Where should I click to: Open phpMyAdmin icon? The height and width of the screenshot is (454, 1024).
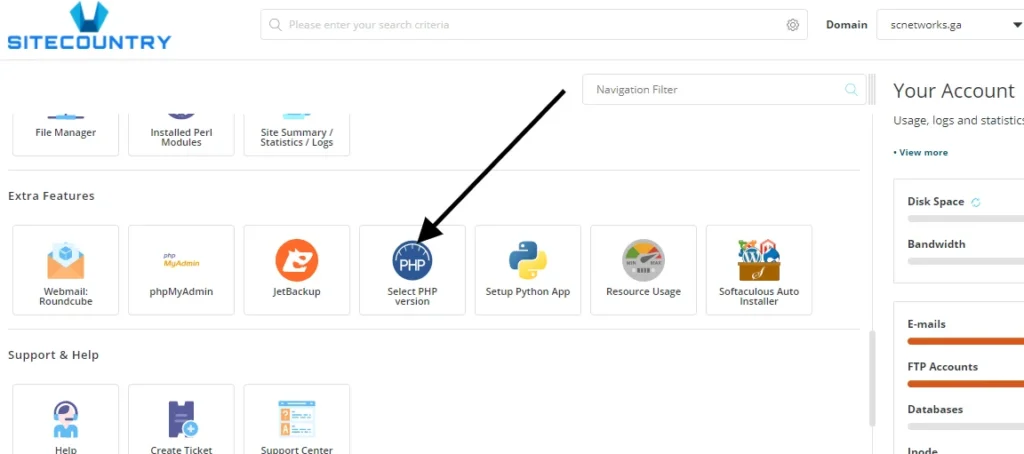click(181, 260)
